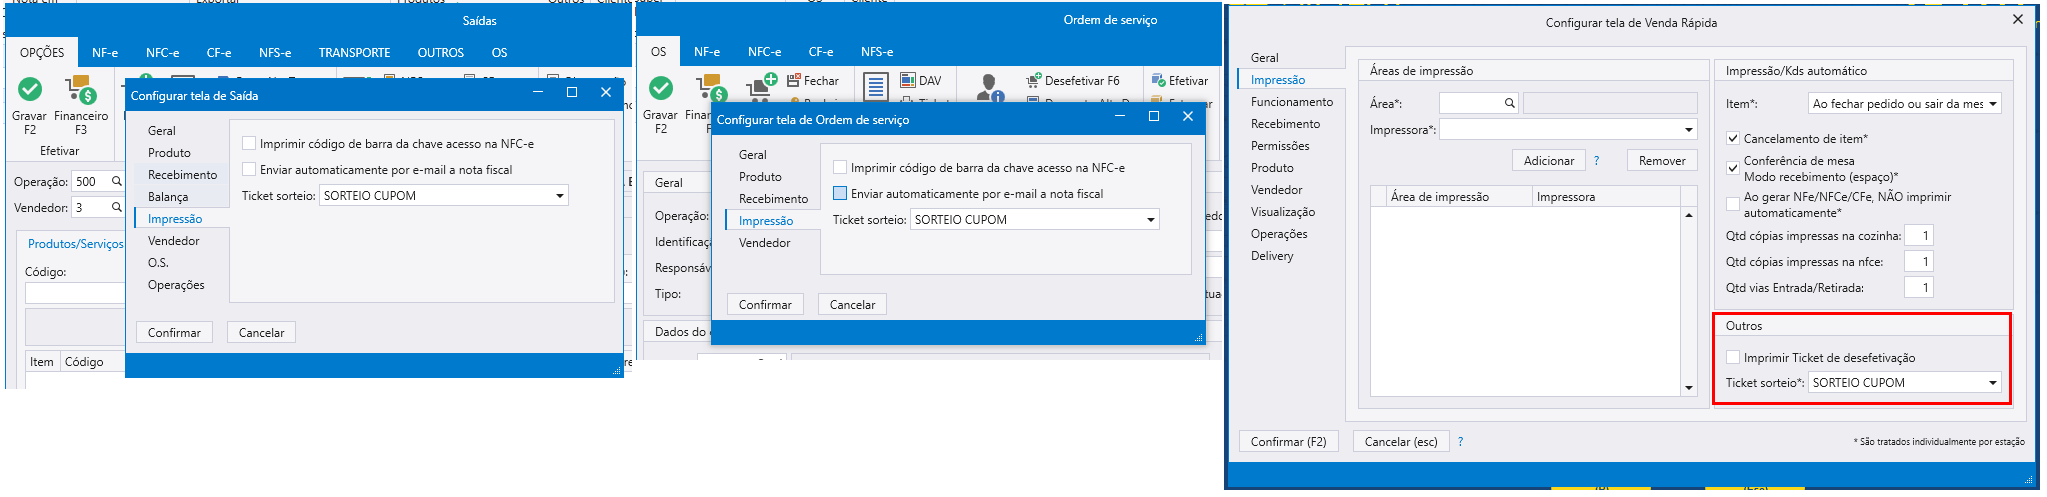Click the Efetivar icon in Ordem de serviço
2047x497 pixels.
tap(1159, 80)
